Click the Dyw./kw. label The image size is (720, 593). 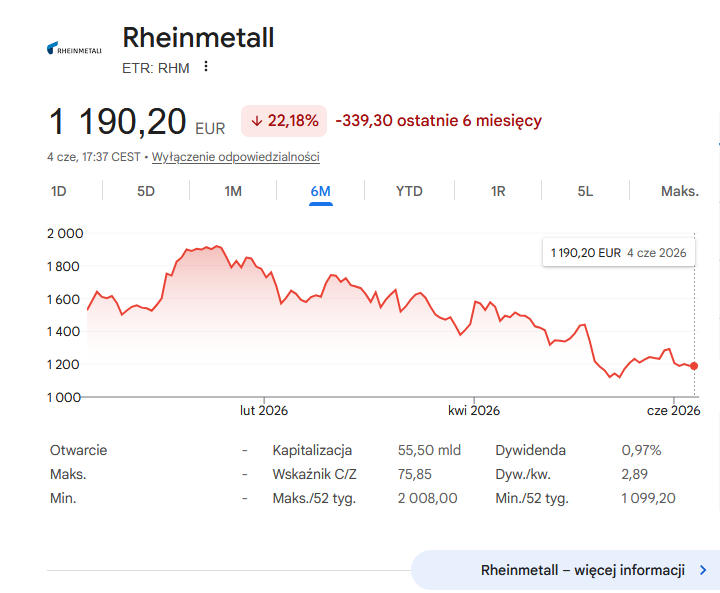523,474
